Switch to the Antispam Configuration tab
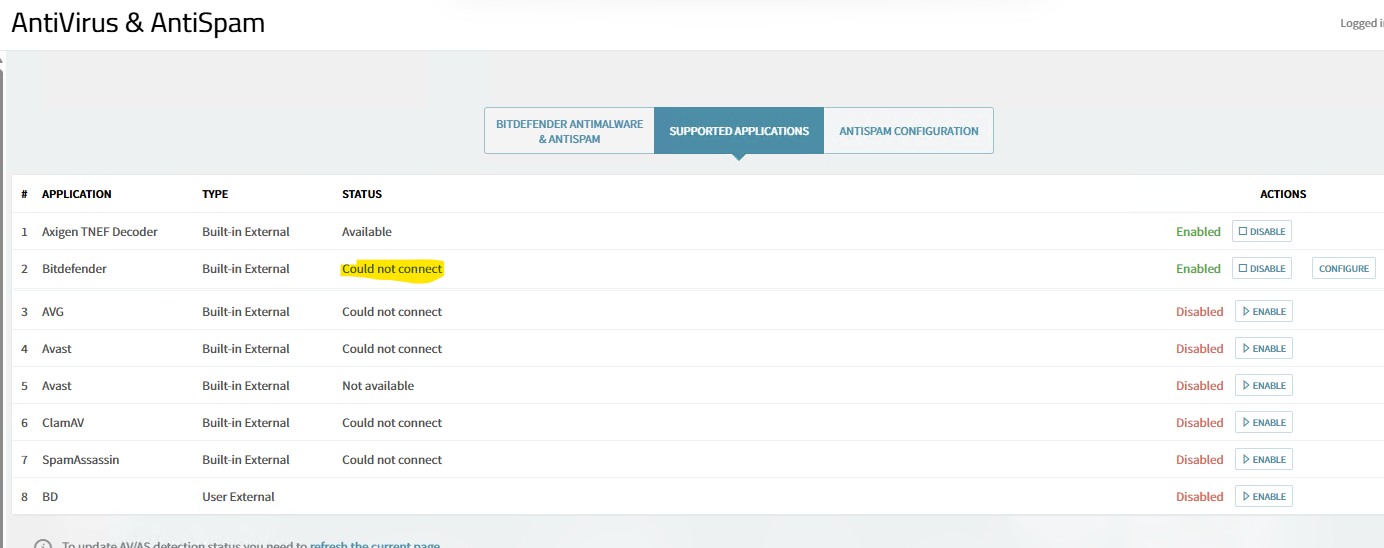This screenshot has width=1384, height=548. [x=908, y=131]
